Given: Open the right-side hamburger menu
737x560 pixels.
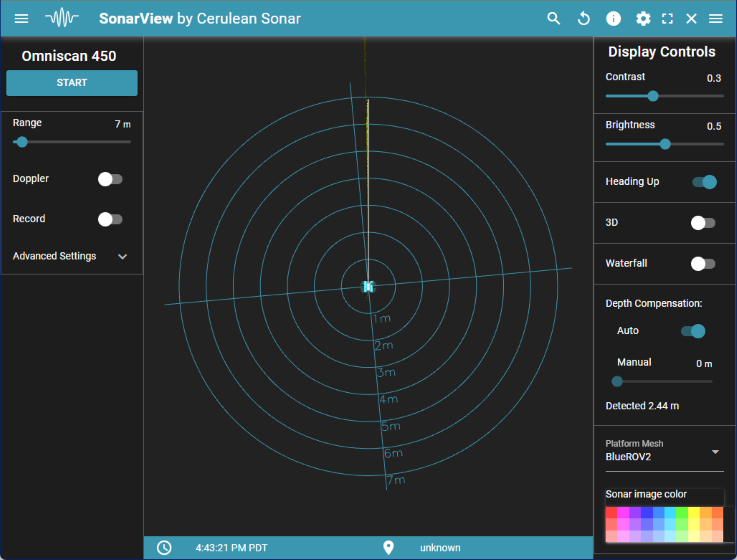Looking at the screenshot, I should point(716,19).
